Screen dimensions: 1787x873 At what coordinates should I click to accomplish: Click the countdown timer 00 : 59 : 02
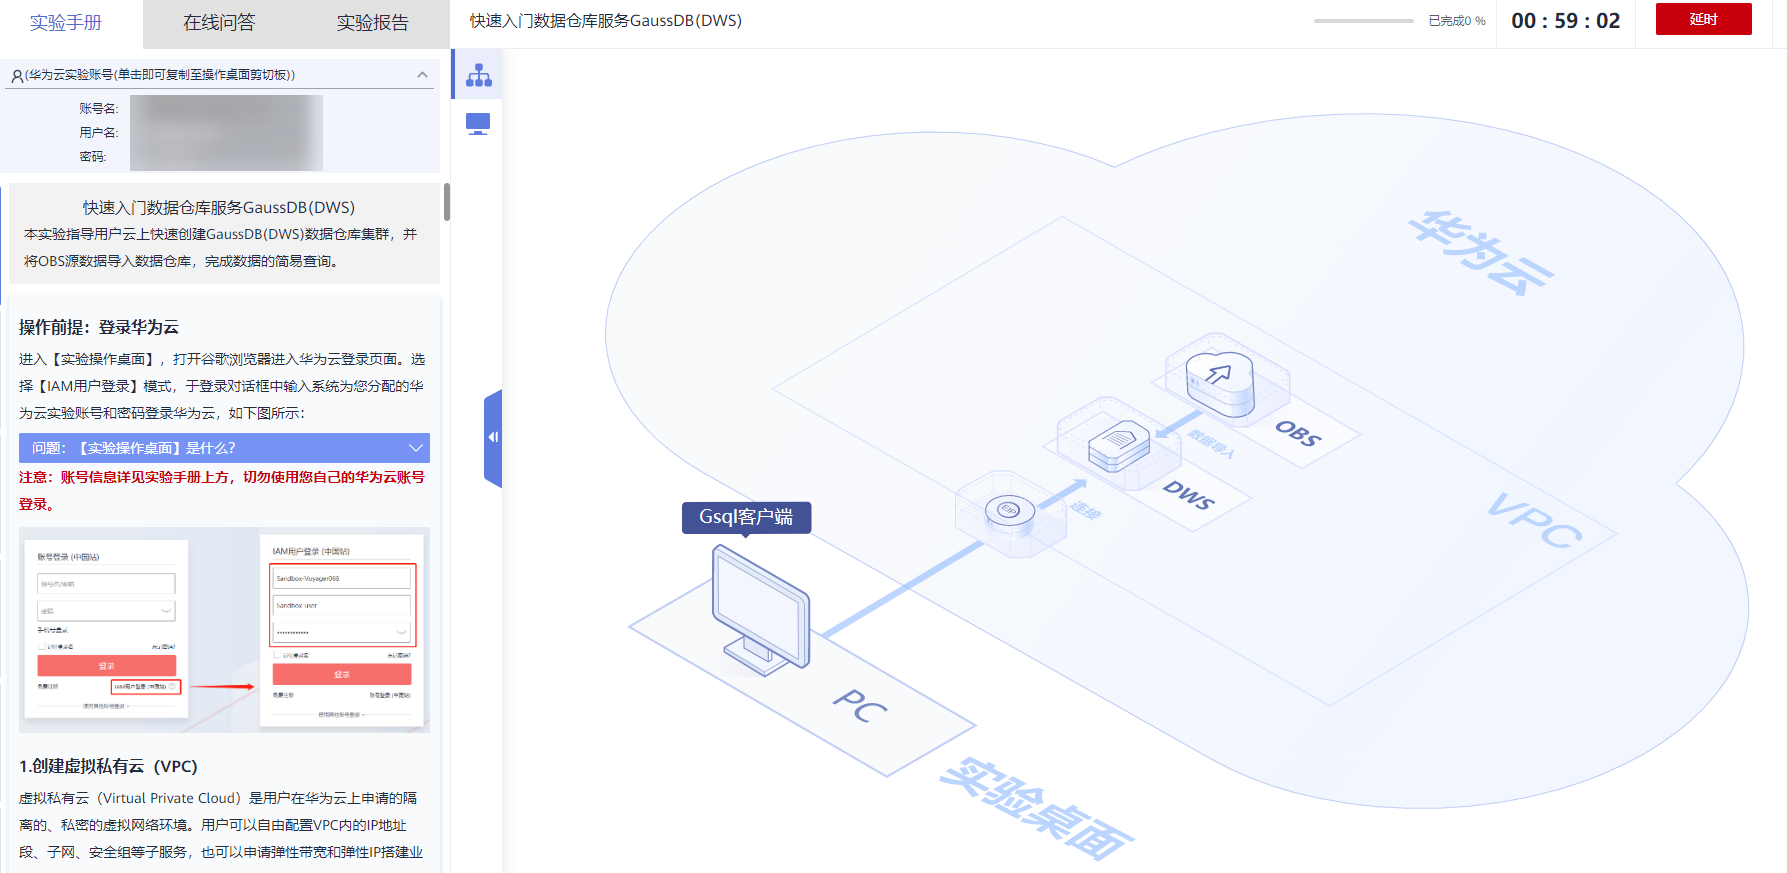pos(1566,21)
